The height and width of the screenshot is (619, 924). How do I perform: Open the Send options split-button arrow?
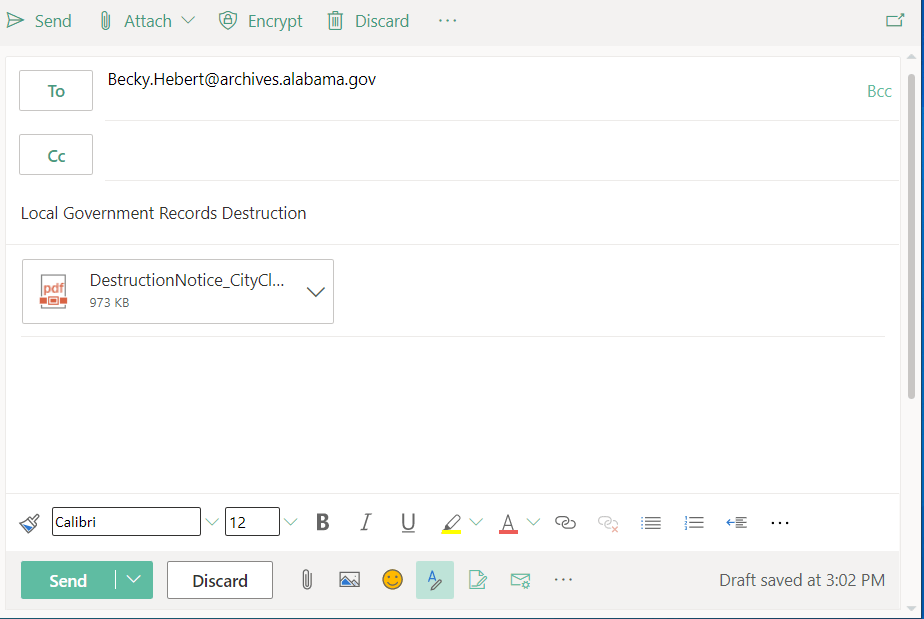click(133, 580)
